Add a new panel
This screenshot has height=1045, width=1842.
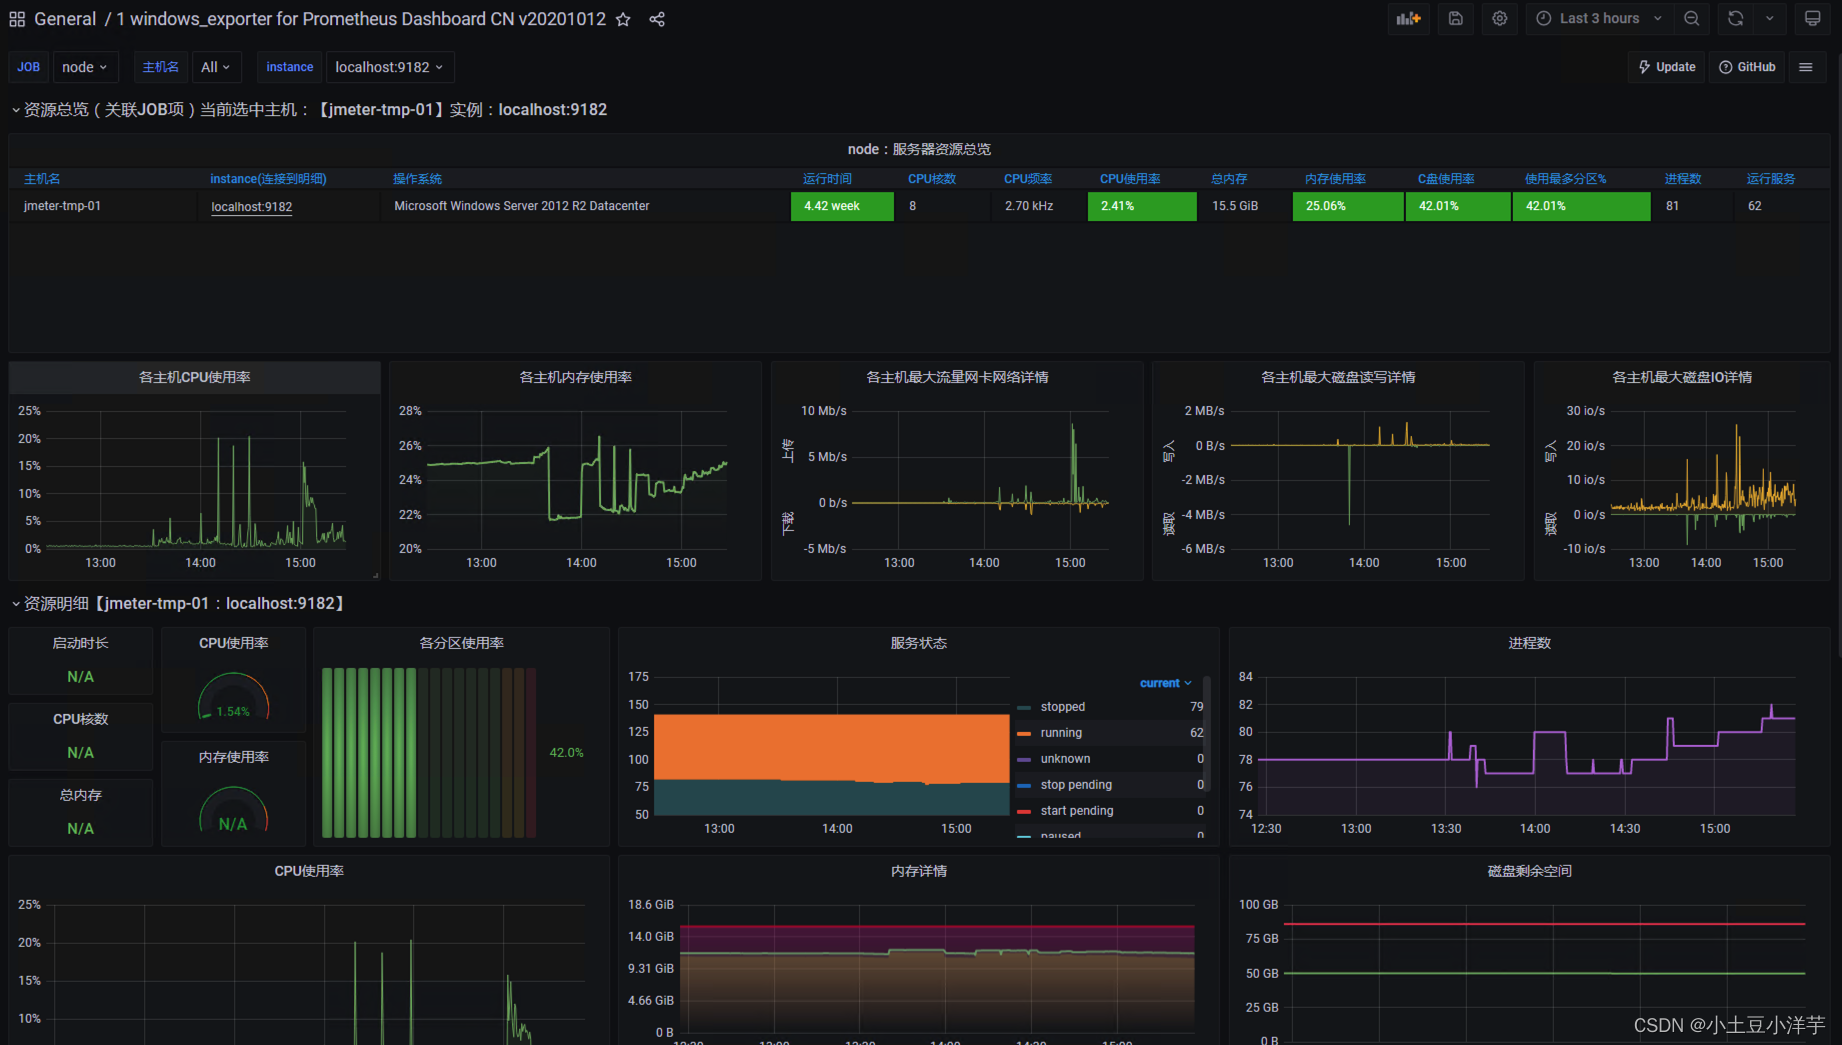coord(1408,18)
